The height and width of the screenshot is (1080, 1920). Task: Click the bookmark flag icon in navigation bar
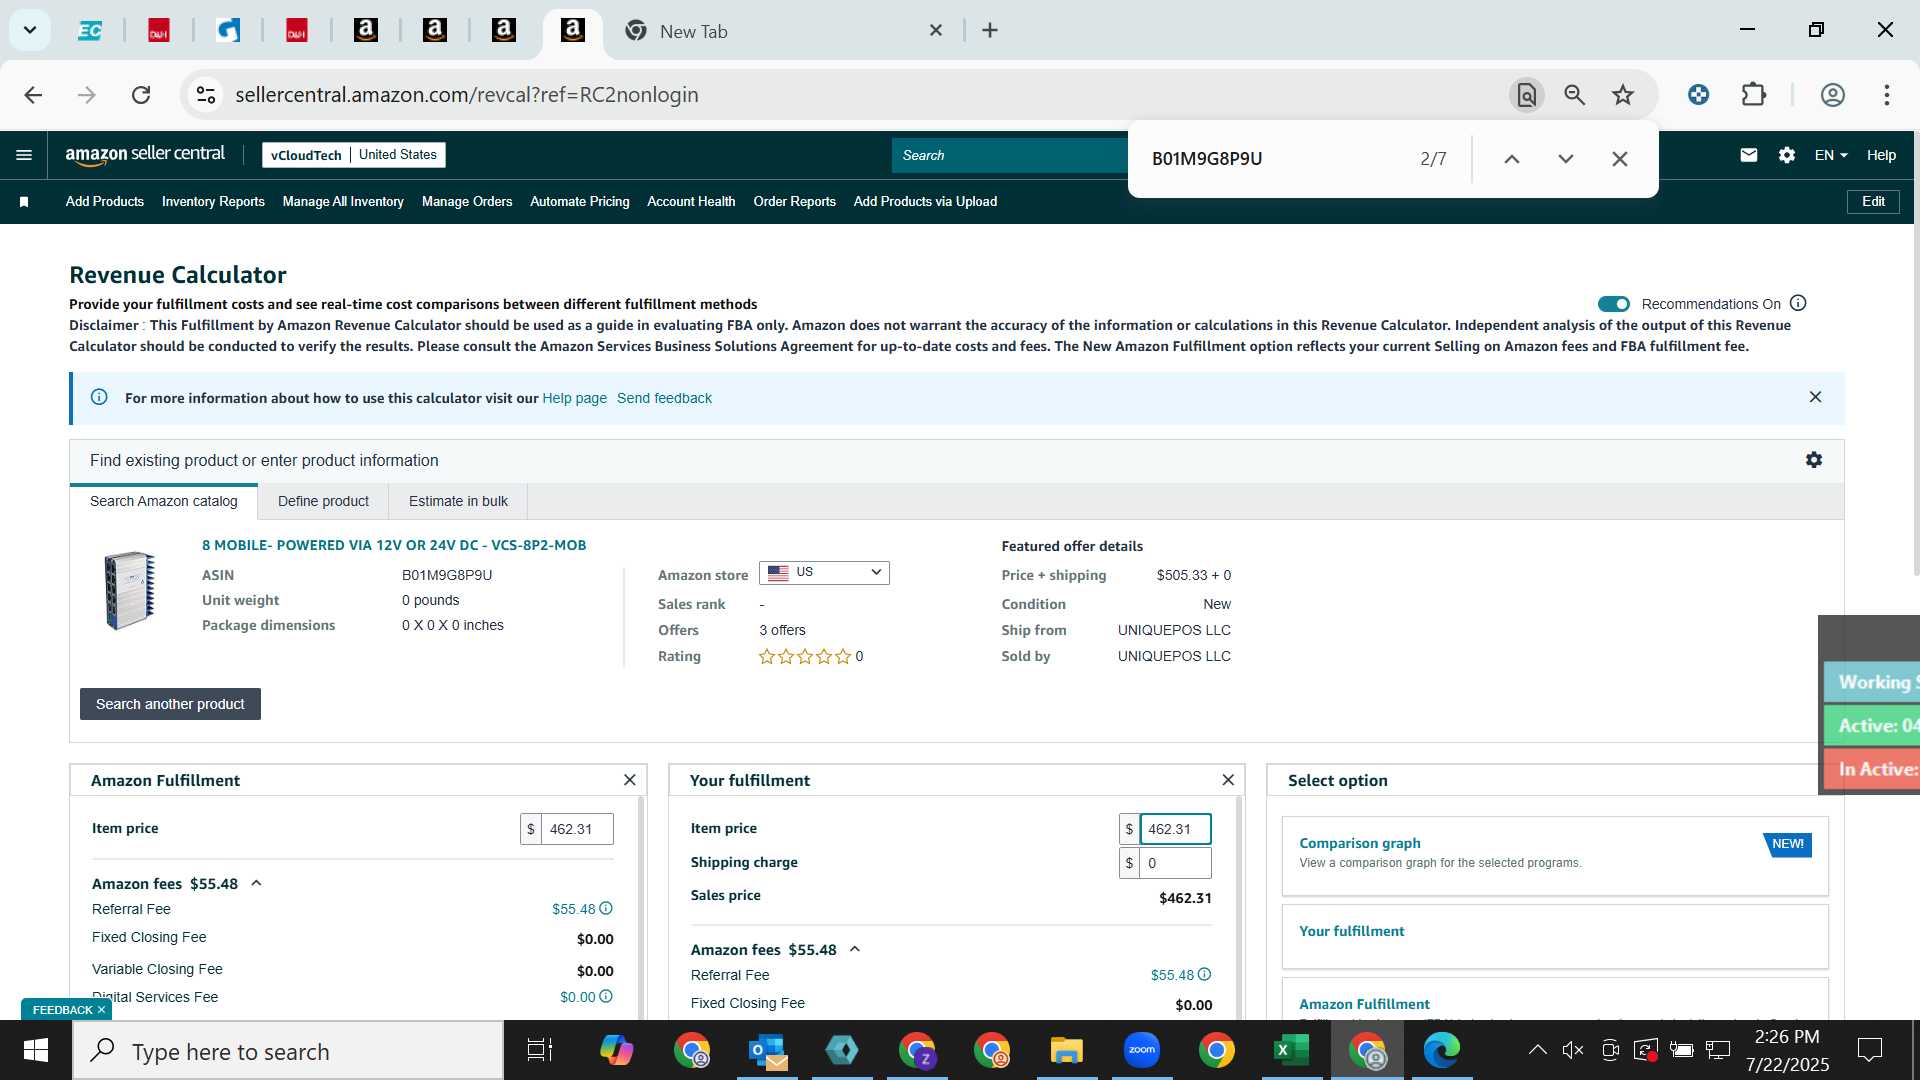point(24,202)
